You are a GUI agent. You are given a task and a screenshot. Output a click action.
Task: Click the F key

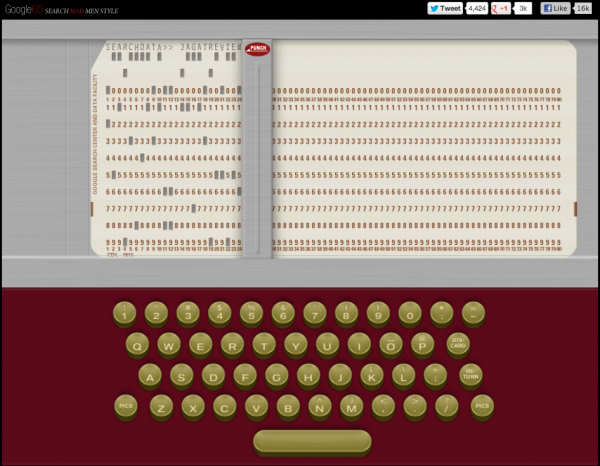pyautogui.click(x=245, y=376)
